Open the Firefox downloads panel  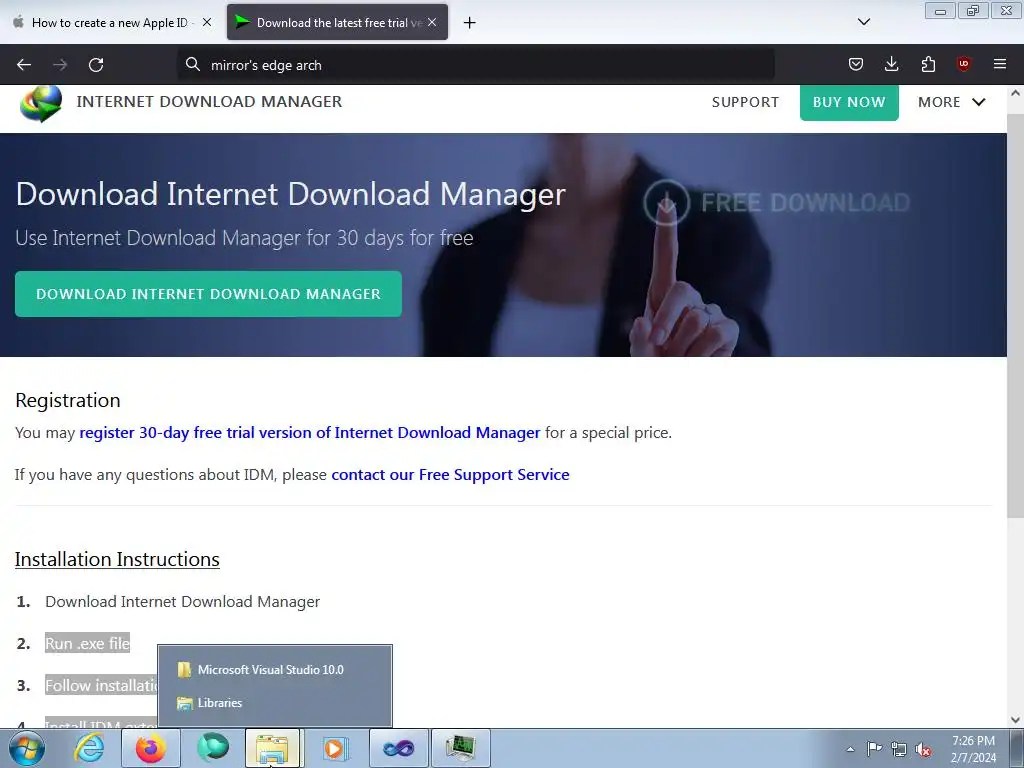[x=891, y=64]
